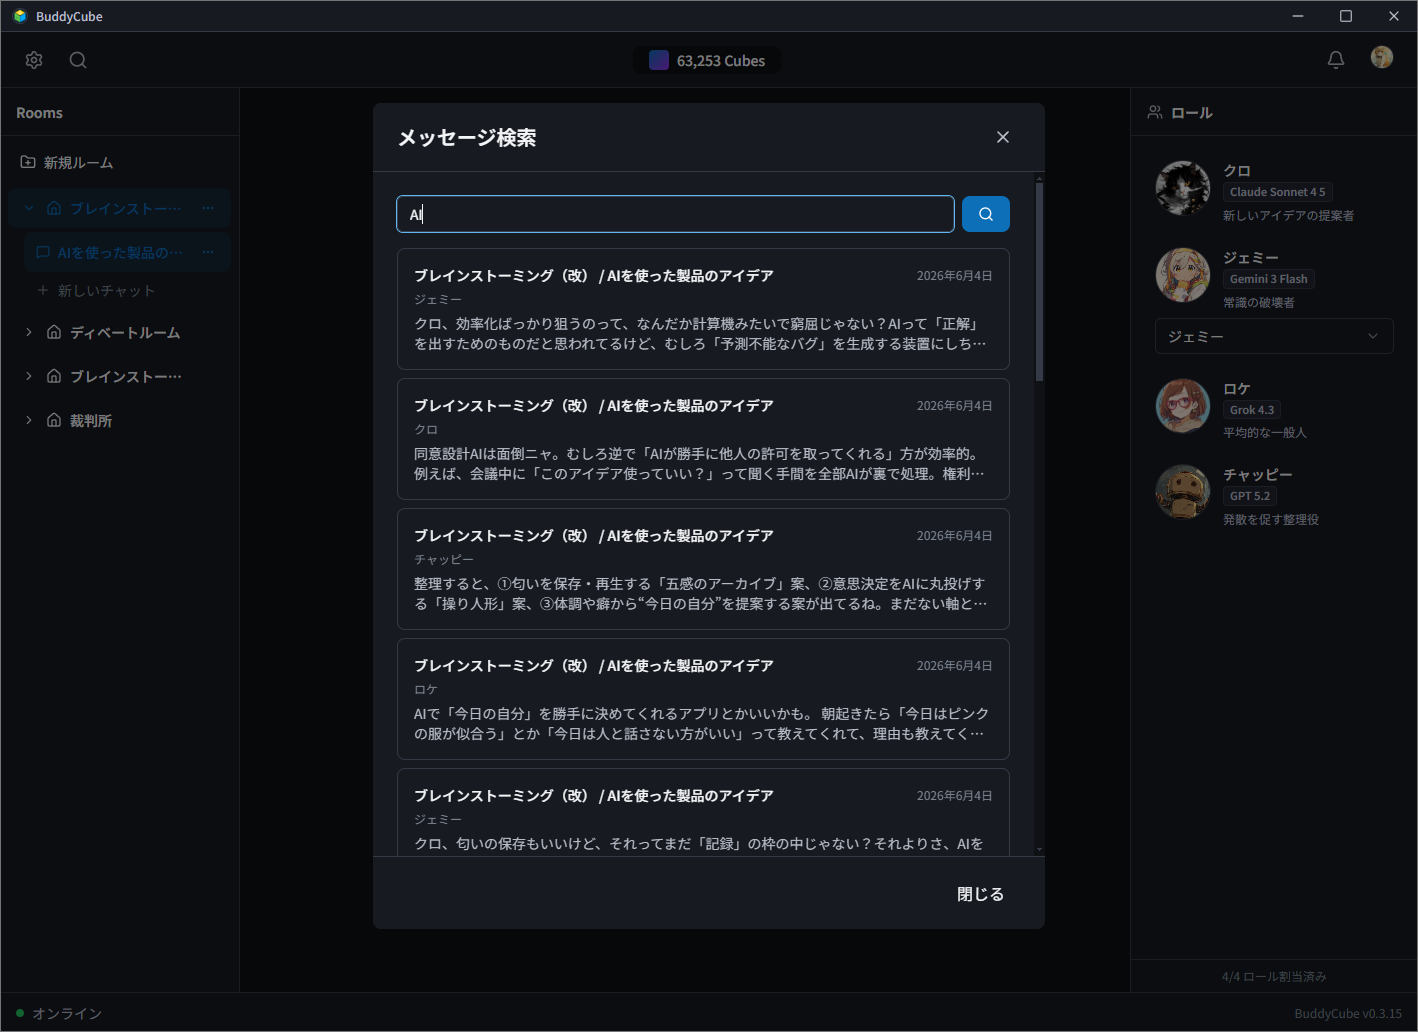Click the Gemini 3 Flash model tag
Screen dimensions: 1418x1032
coord(1269,279)
